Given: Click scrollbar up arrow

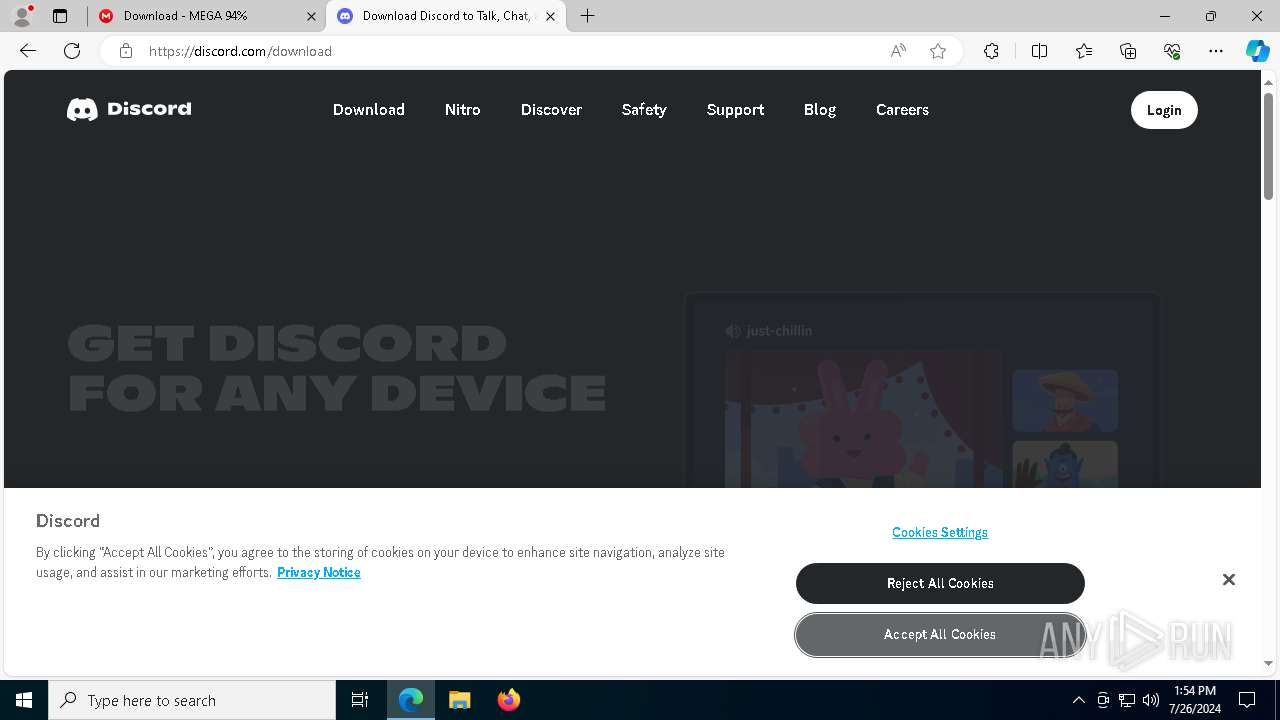Looking at the screenshot, I should [x=1269, y=81].
